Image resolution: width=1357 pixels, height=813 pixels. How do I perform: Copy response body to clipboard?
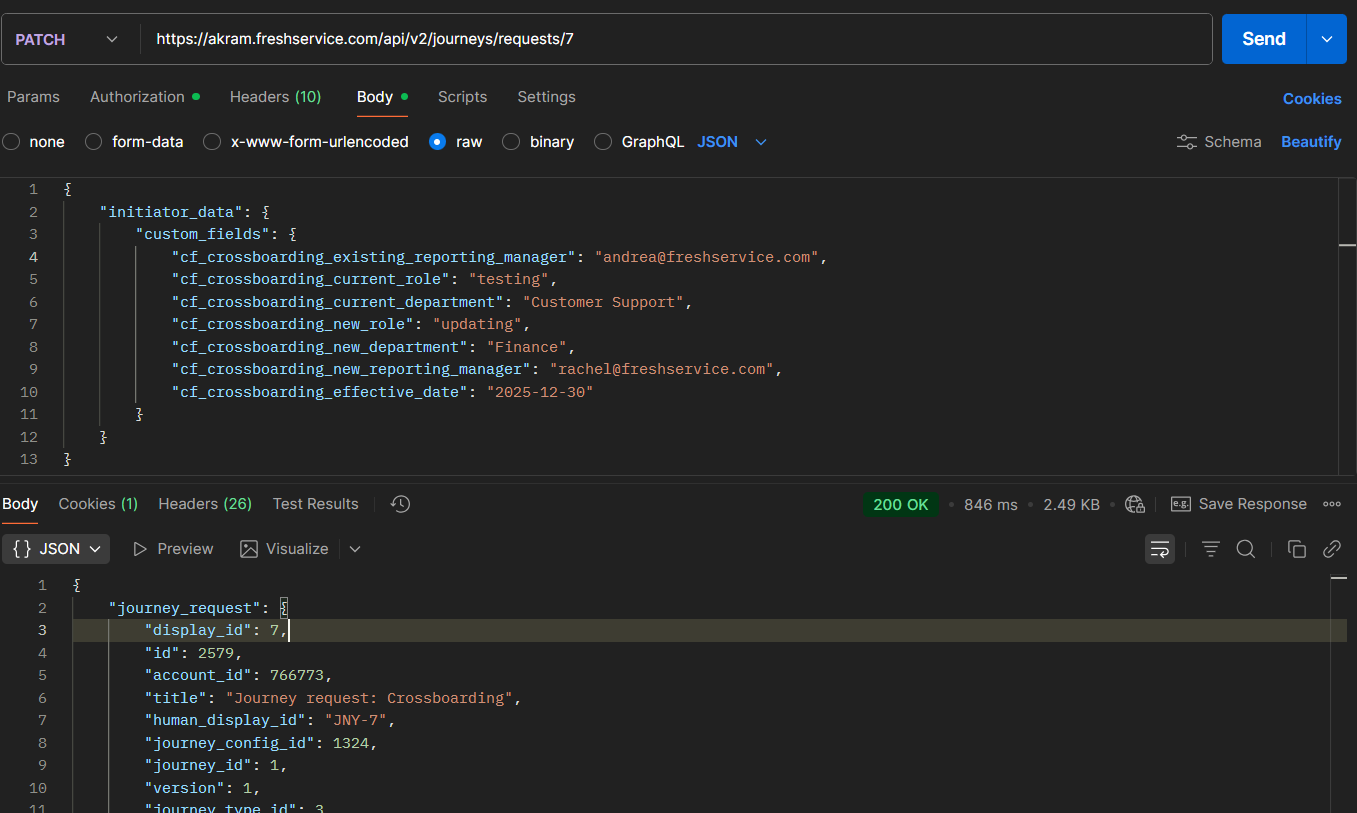(x=1296, y=548)
